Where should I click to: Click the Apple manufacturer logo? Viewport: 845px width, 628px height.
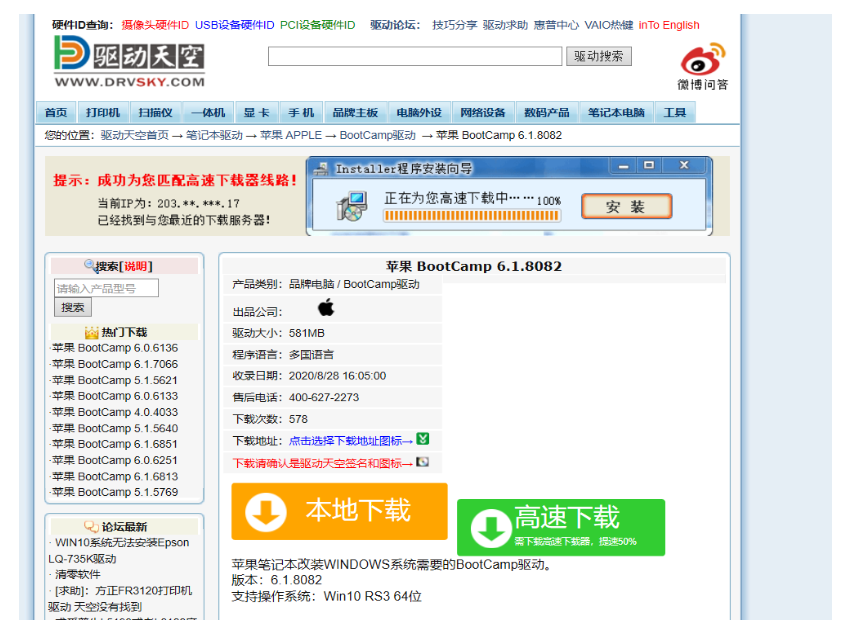click(x=326, y=307)
